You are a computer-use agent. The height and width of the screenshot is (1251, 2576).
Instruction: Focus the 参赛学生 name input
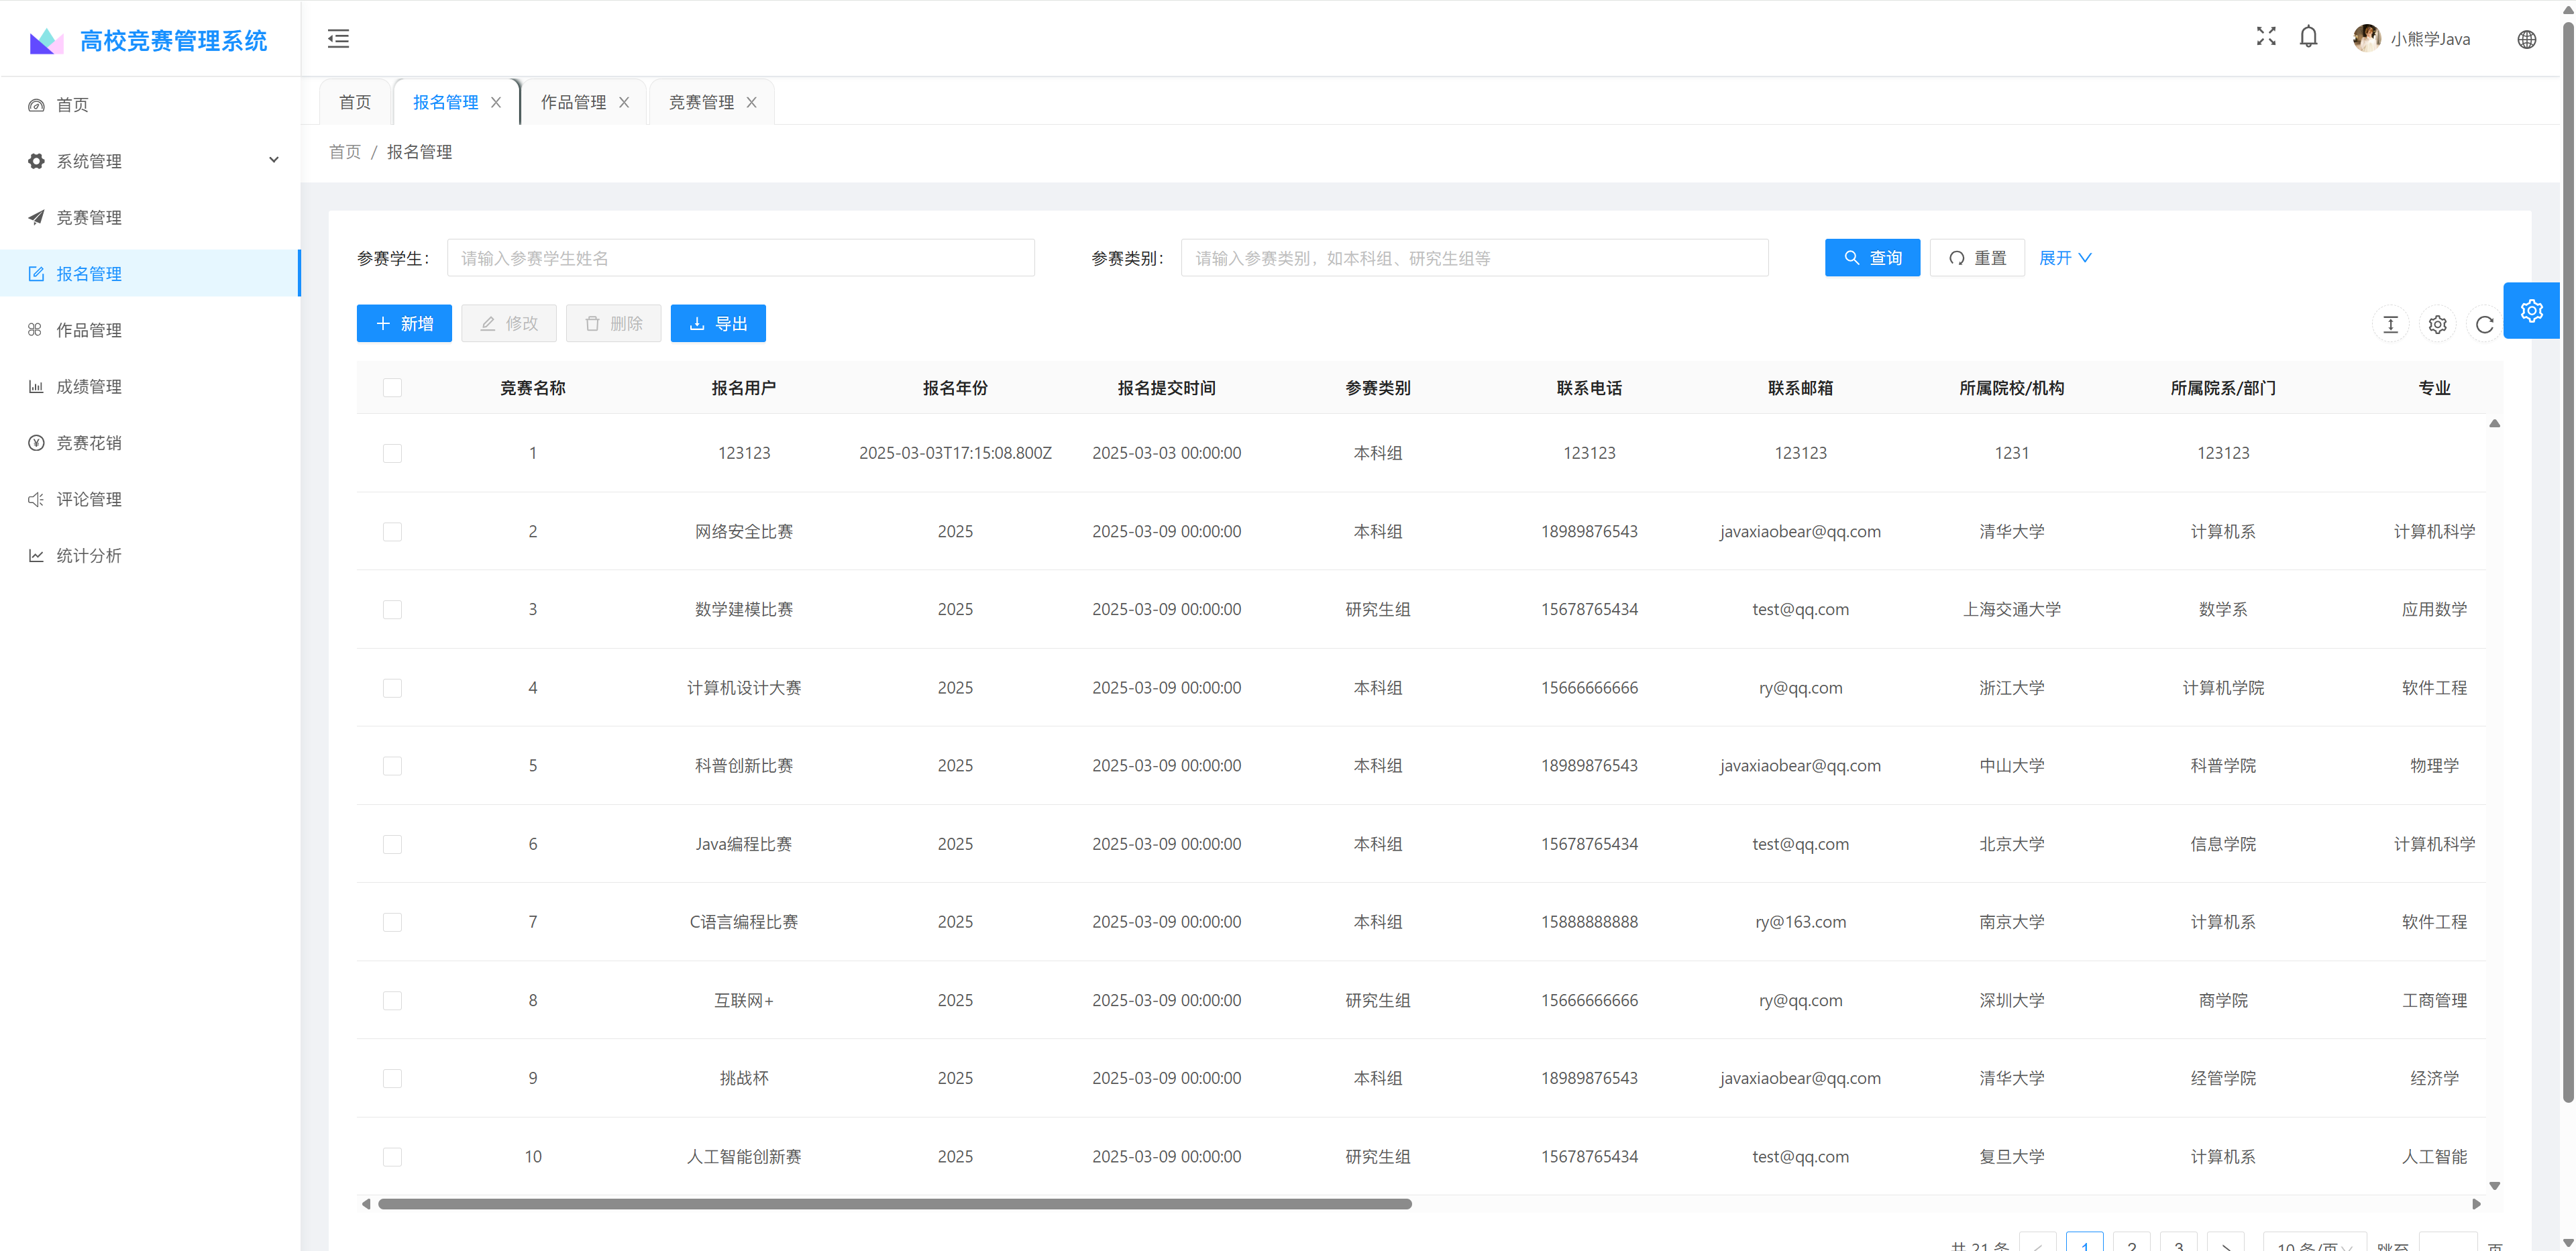pos(740,258)
